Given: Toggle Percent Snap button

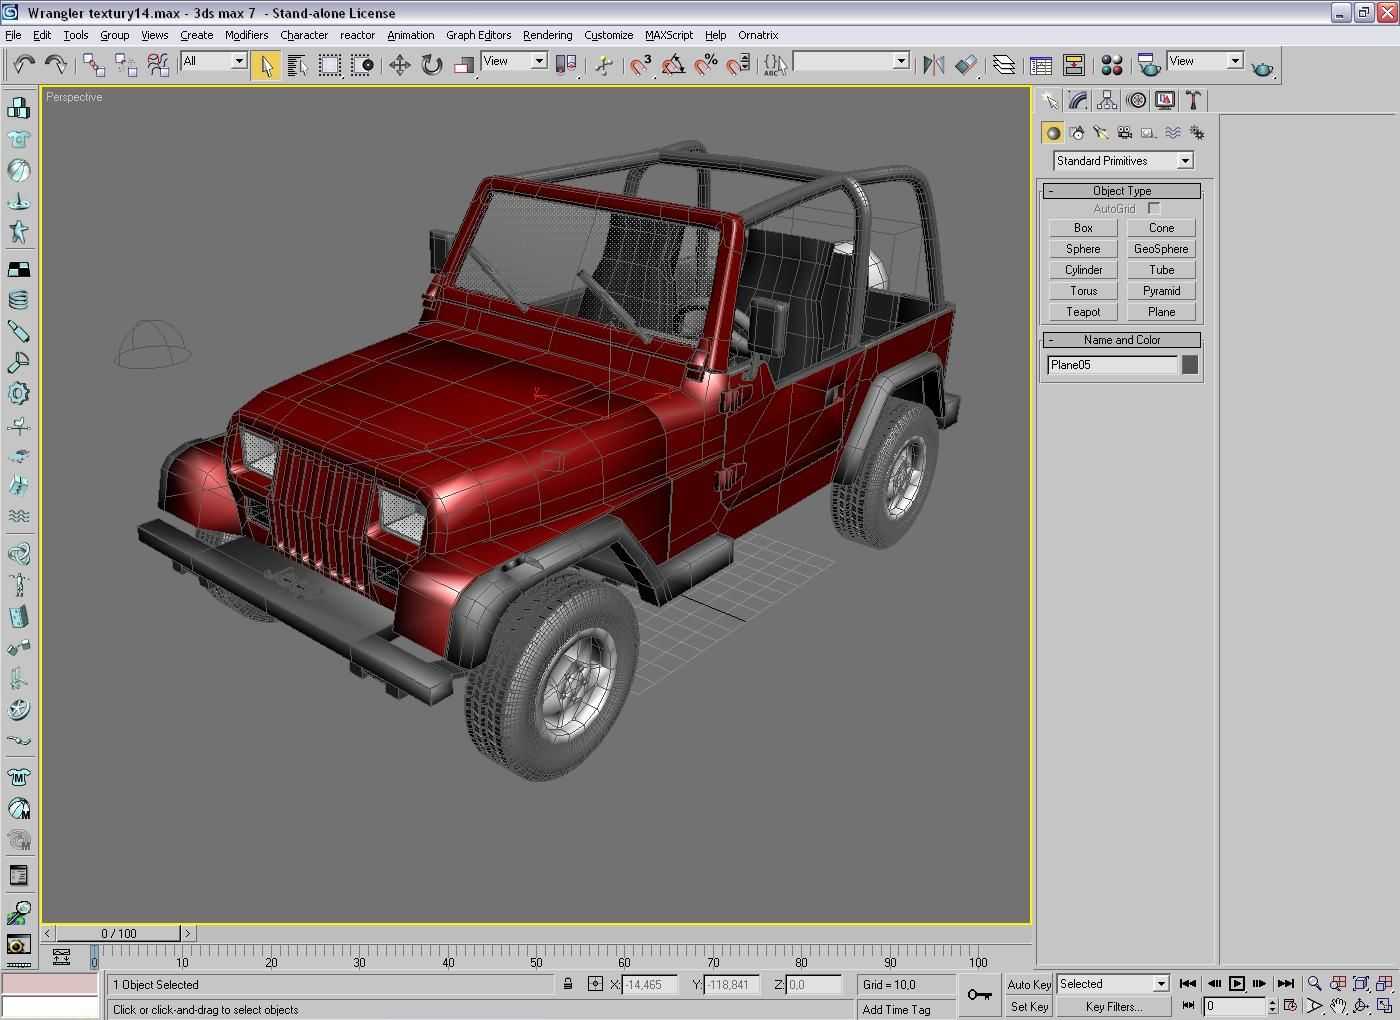Looking at the screenshot, I should point(706,65).
